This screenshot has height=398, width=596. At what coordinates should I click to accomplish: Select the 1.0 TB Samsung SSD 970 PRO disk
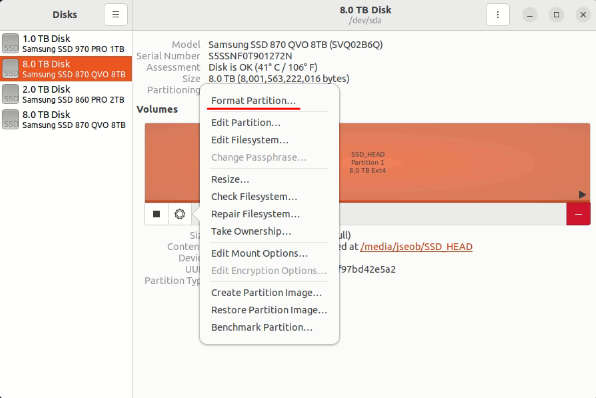66,43
